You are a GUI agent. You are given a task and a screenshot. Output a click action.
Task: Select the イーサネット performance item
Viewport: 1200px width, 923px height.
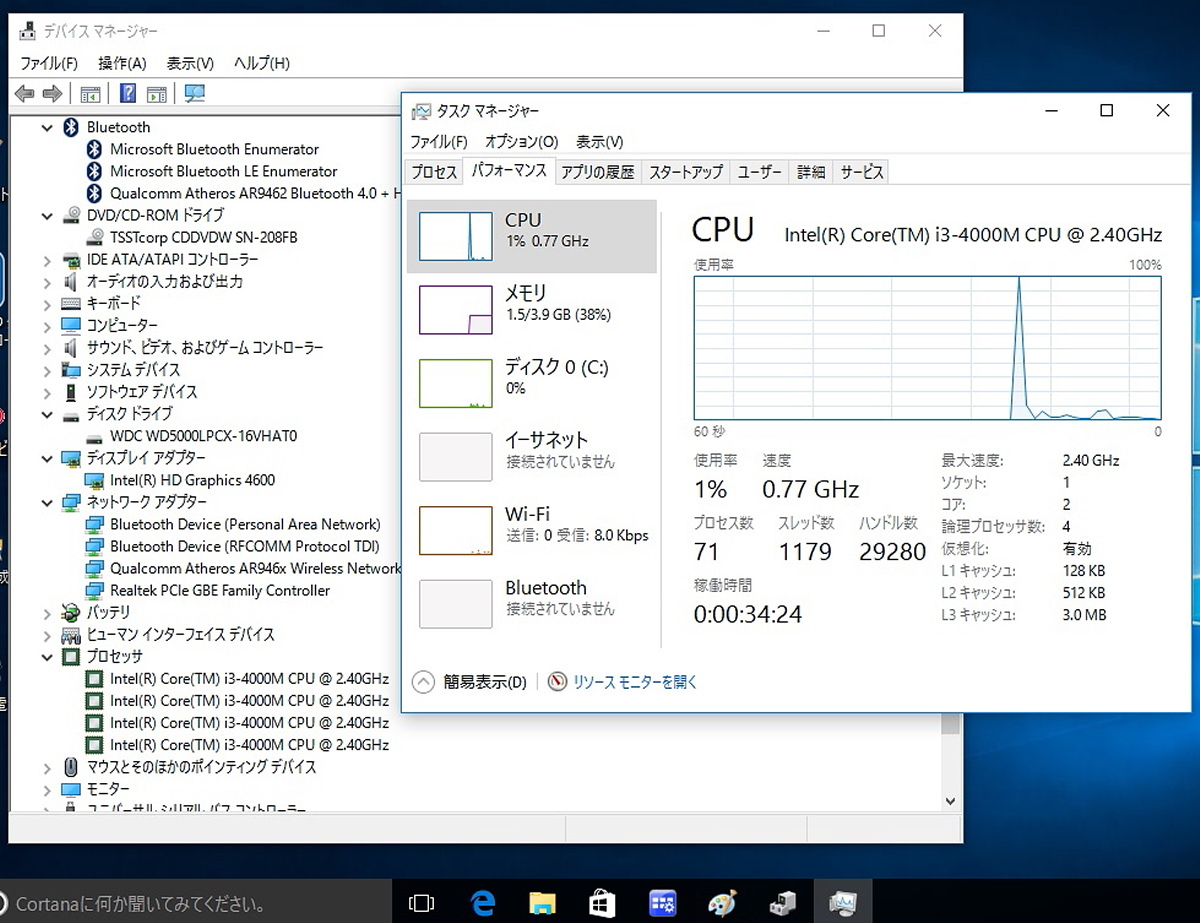(532, 456)
